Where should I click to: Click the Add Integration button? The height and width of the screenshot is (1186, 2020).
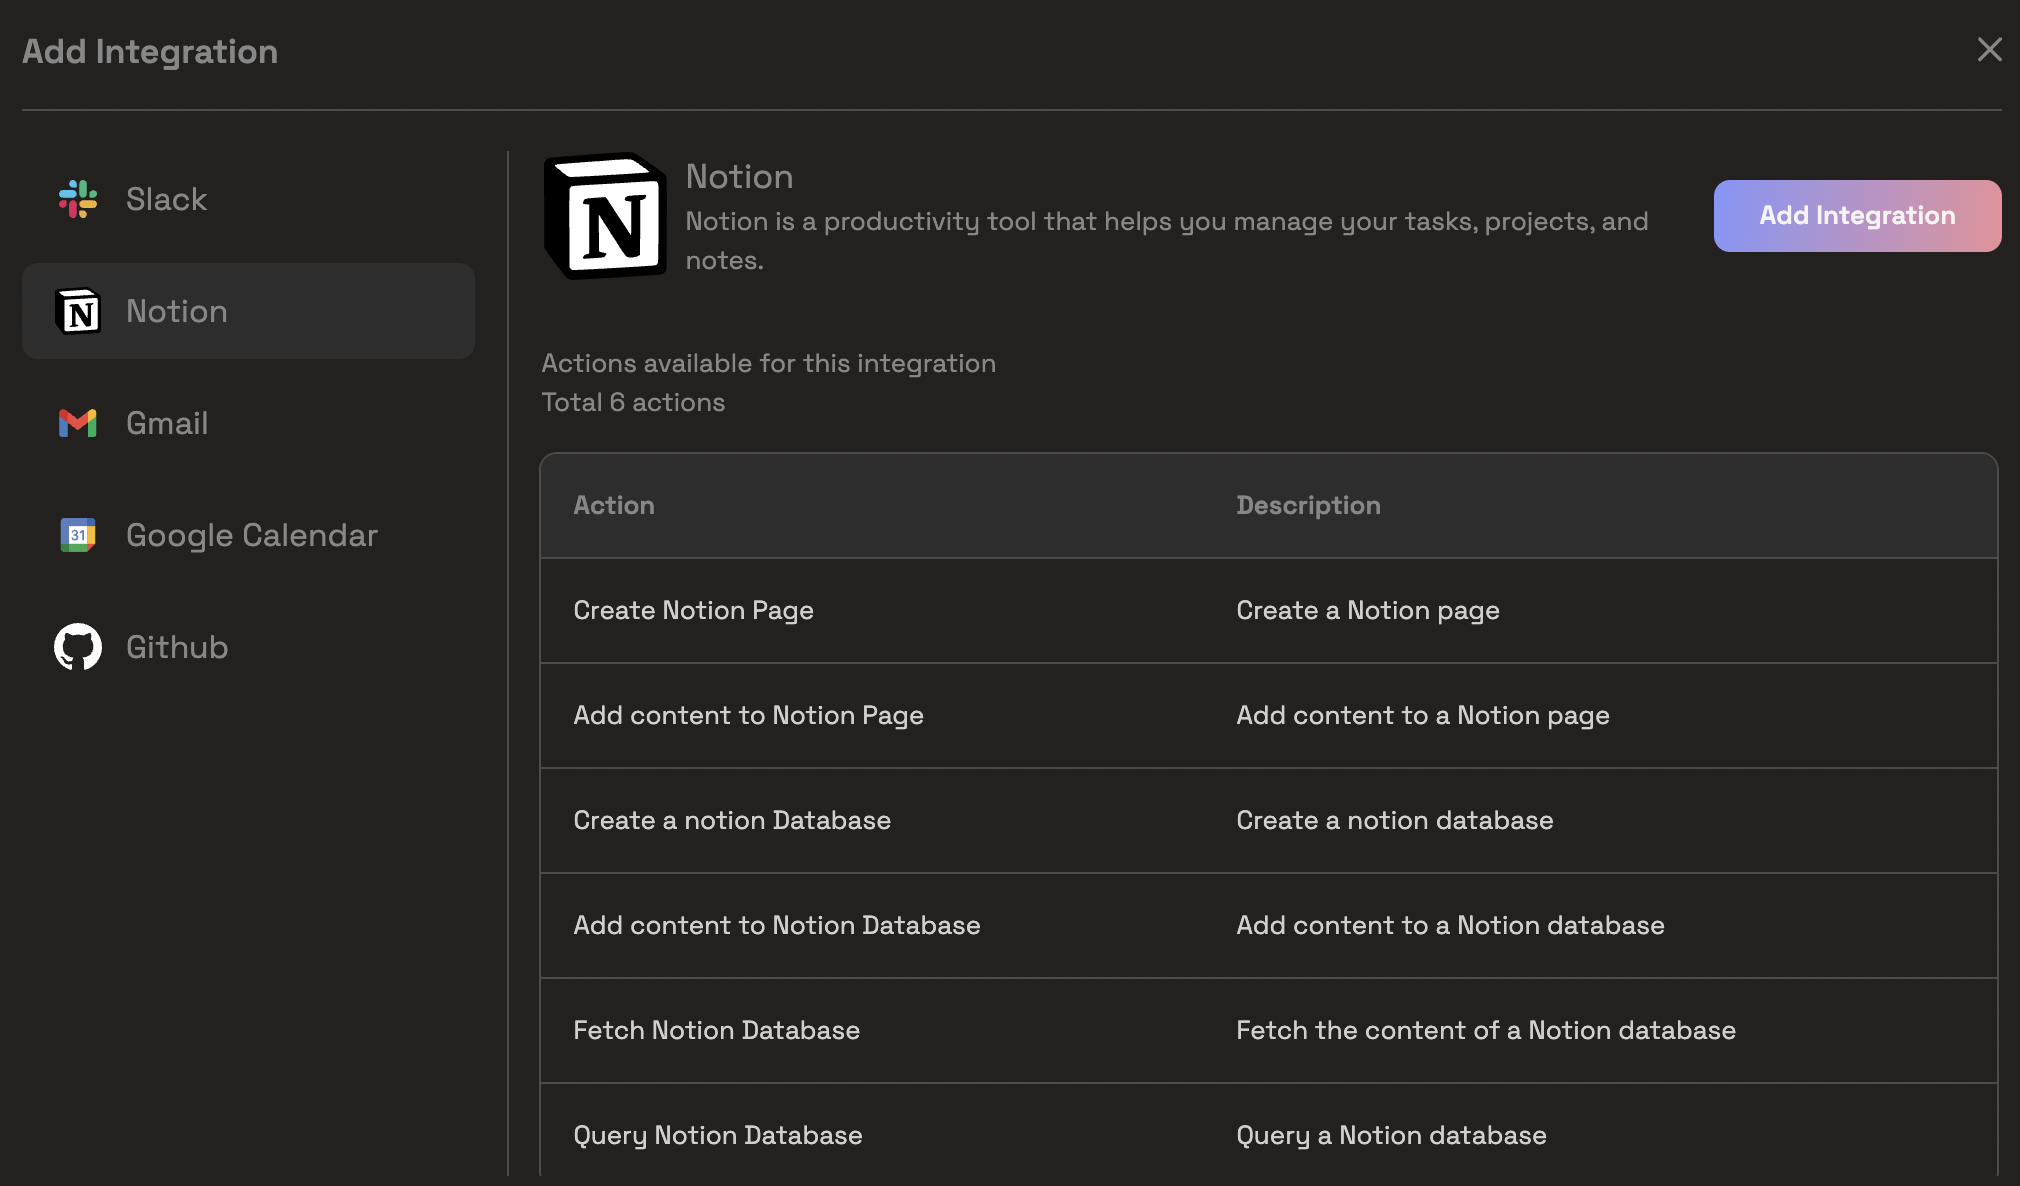pos(1857,216)
